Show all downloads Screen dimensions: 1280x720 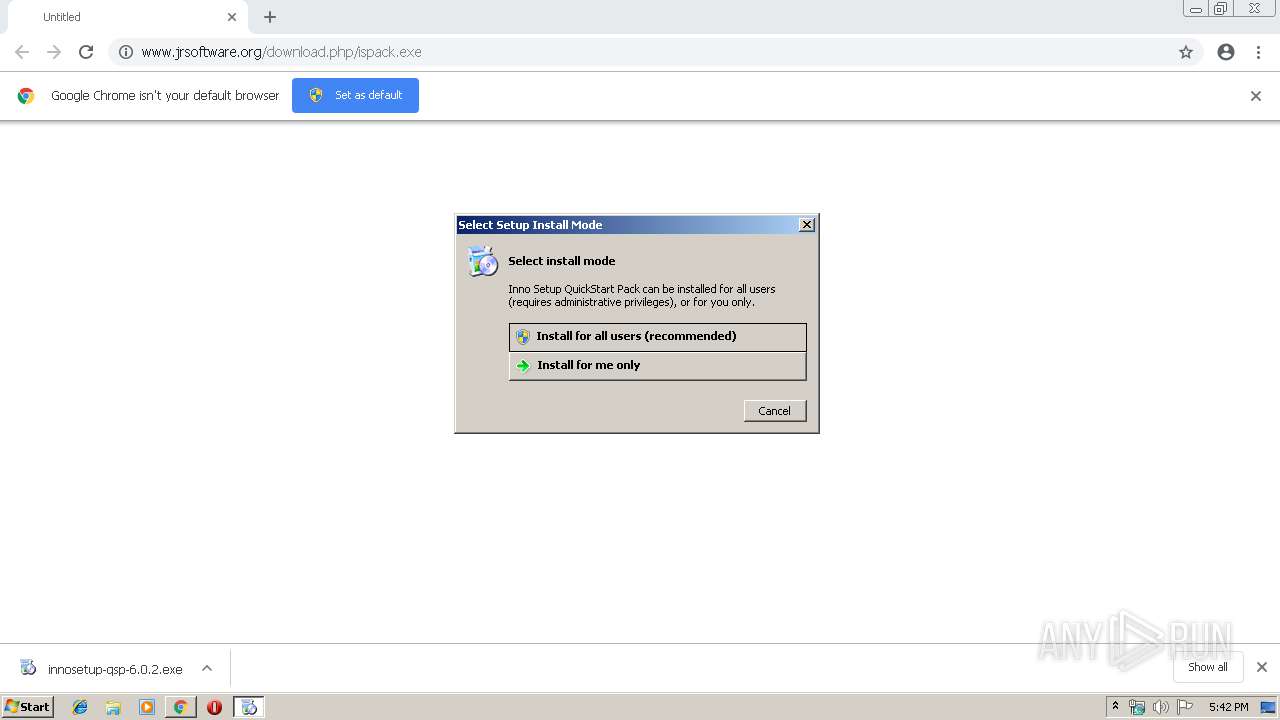pyautogui.click(x=1207, y=667)
